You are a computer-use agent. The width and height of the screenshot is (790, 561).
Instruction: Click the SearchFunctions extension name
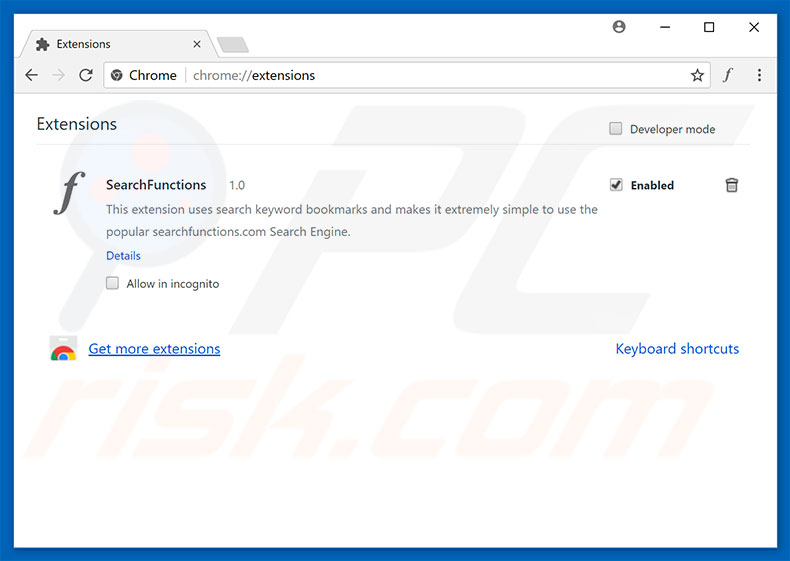pyautogui.click(x=156, y=185)
